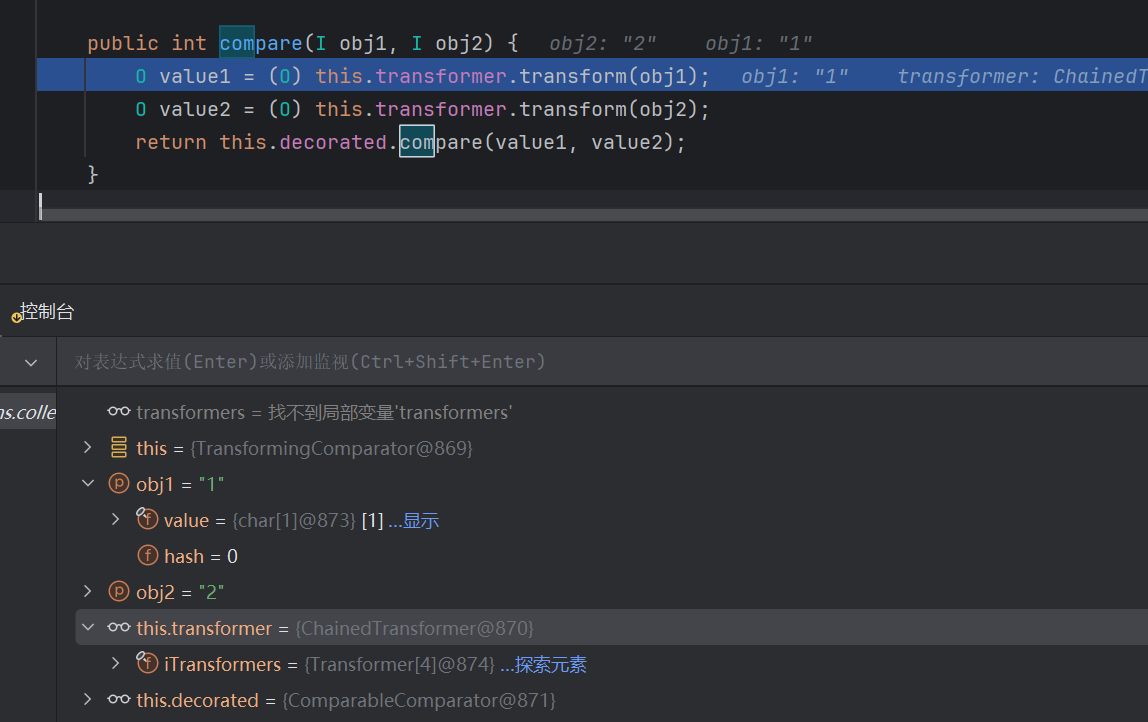
Task: Click the watch icon for this.decorated
Action: click(119, 700)
